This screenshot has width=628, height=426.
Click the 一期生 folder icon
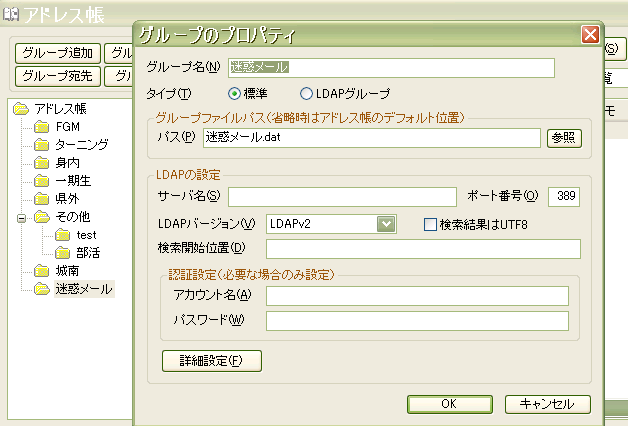click(x=42, y=181)
